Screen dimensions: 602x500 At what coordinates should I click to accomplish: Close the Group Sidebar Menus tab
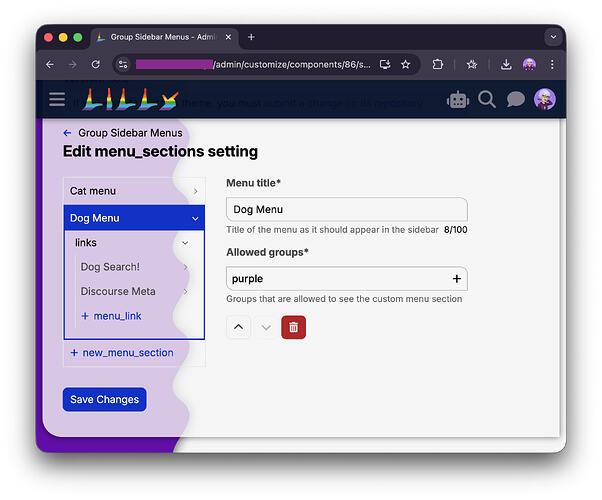pyautogui.click(x=228, y=37)
